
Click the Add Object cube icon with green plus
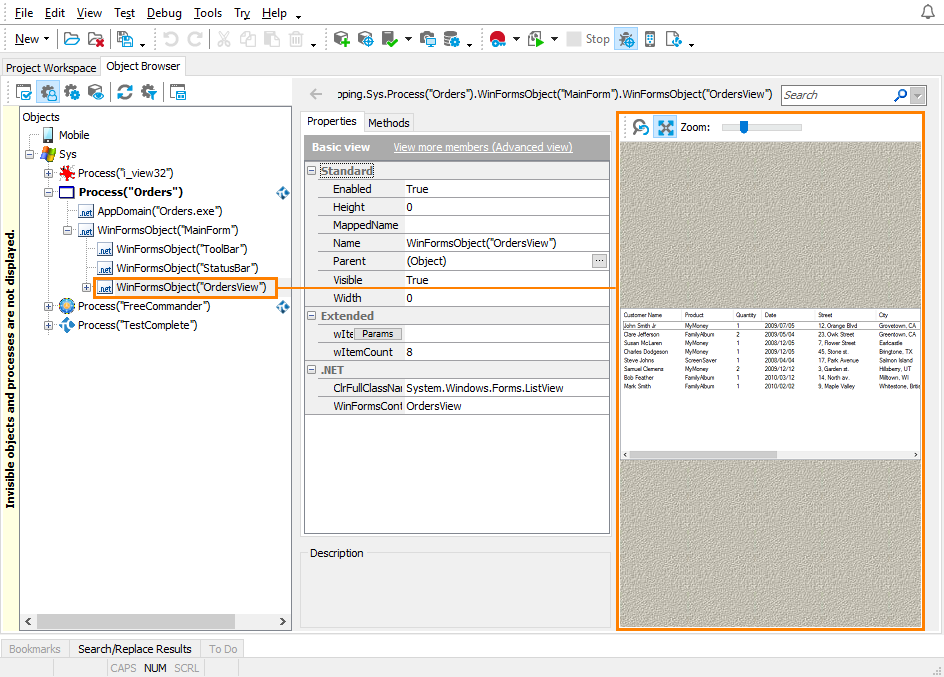[x=341, y=39]
